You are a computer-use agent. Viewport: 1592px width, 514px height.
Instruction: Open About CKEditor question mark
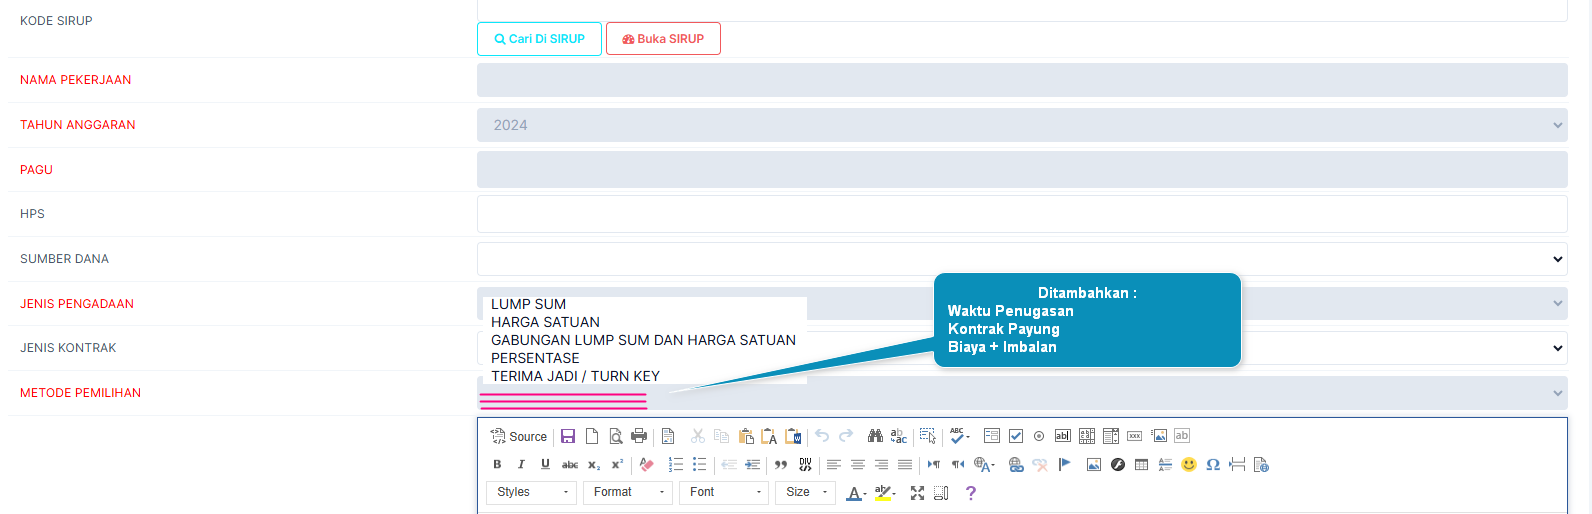point(970,492)
